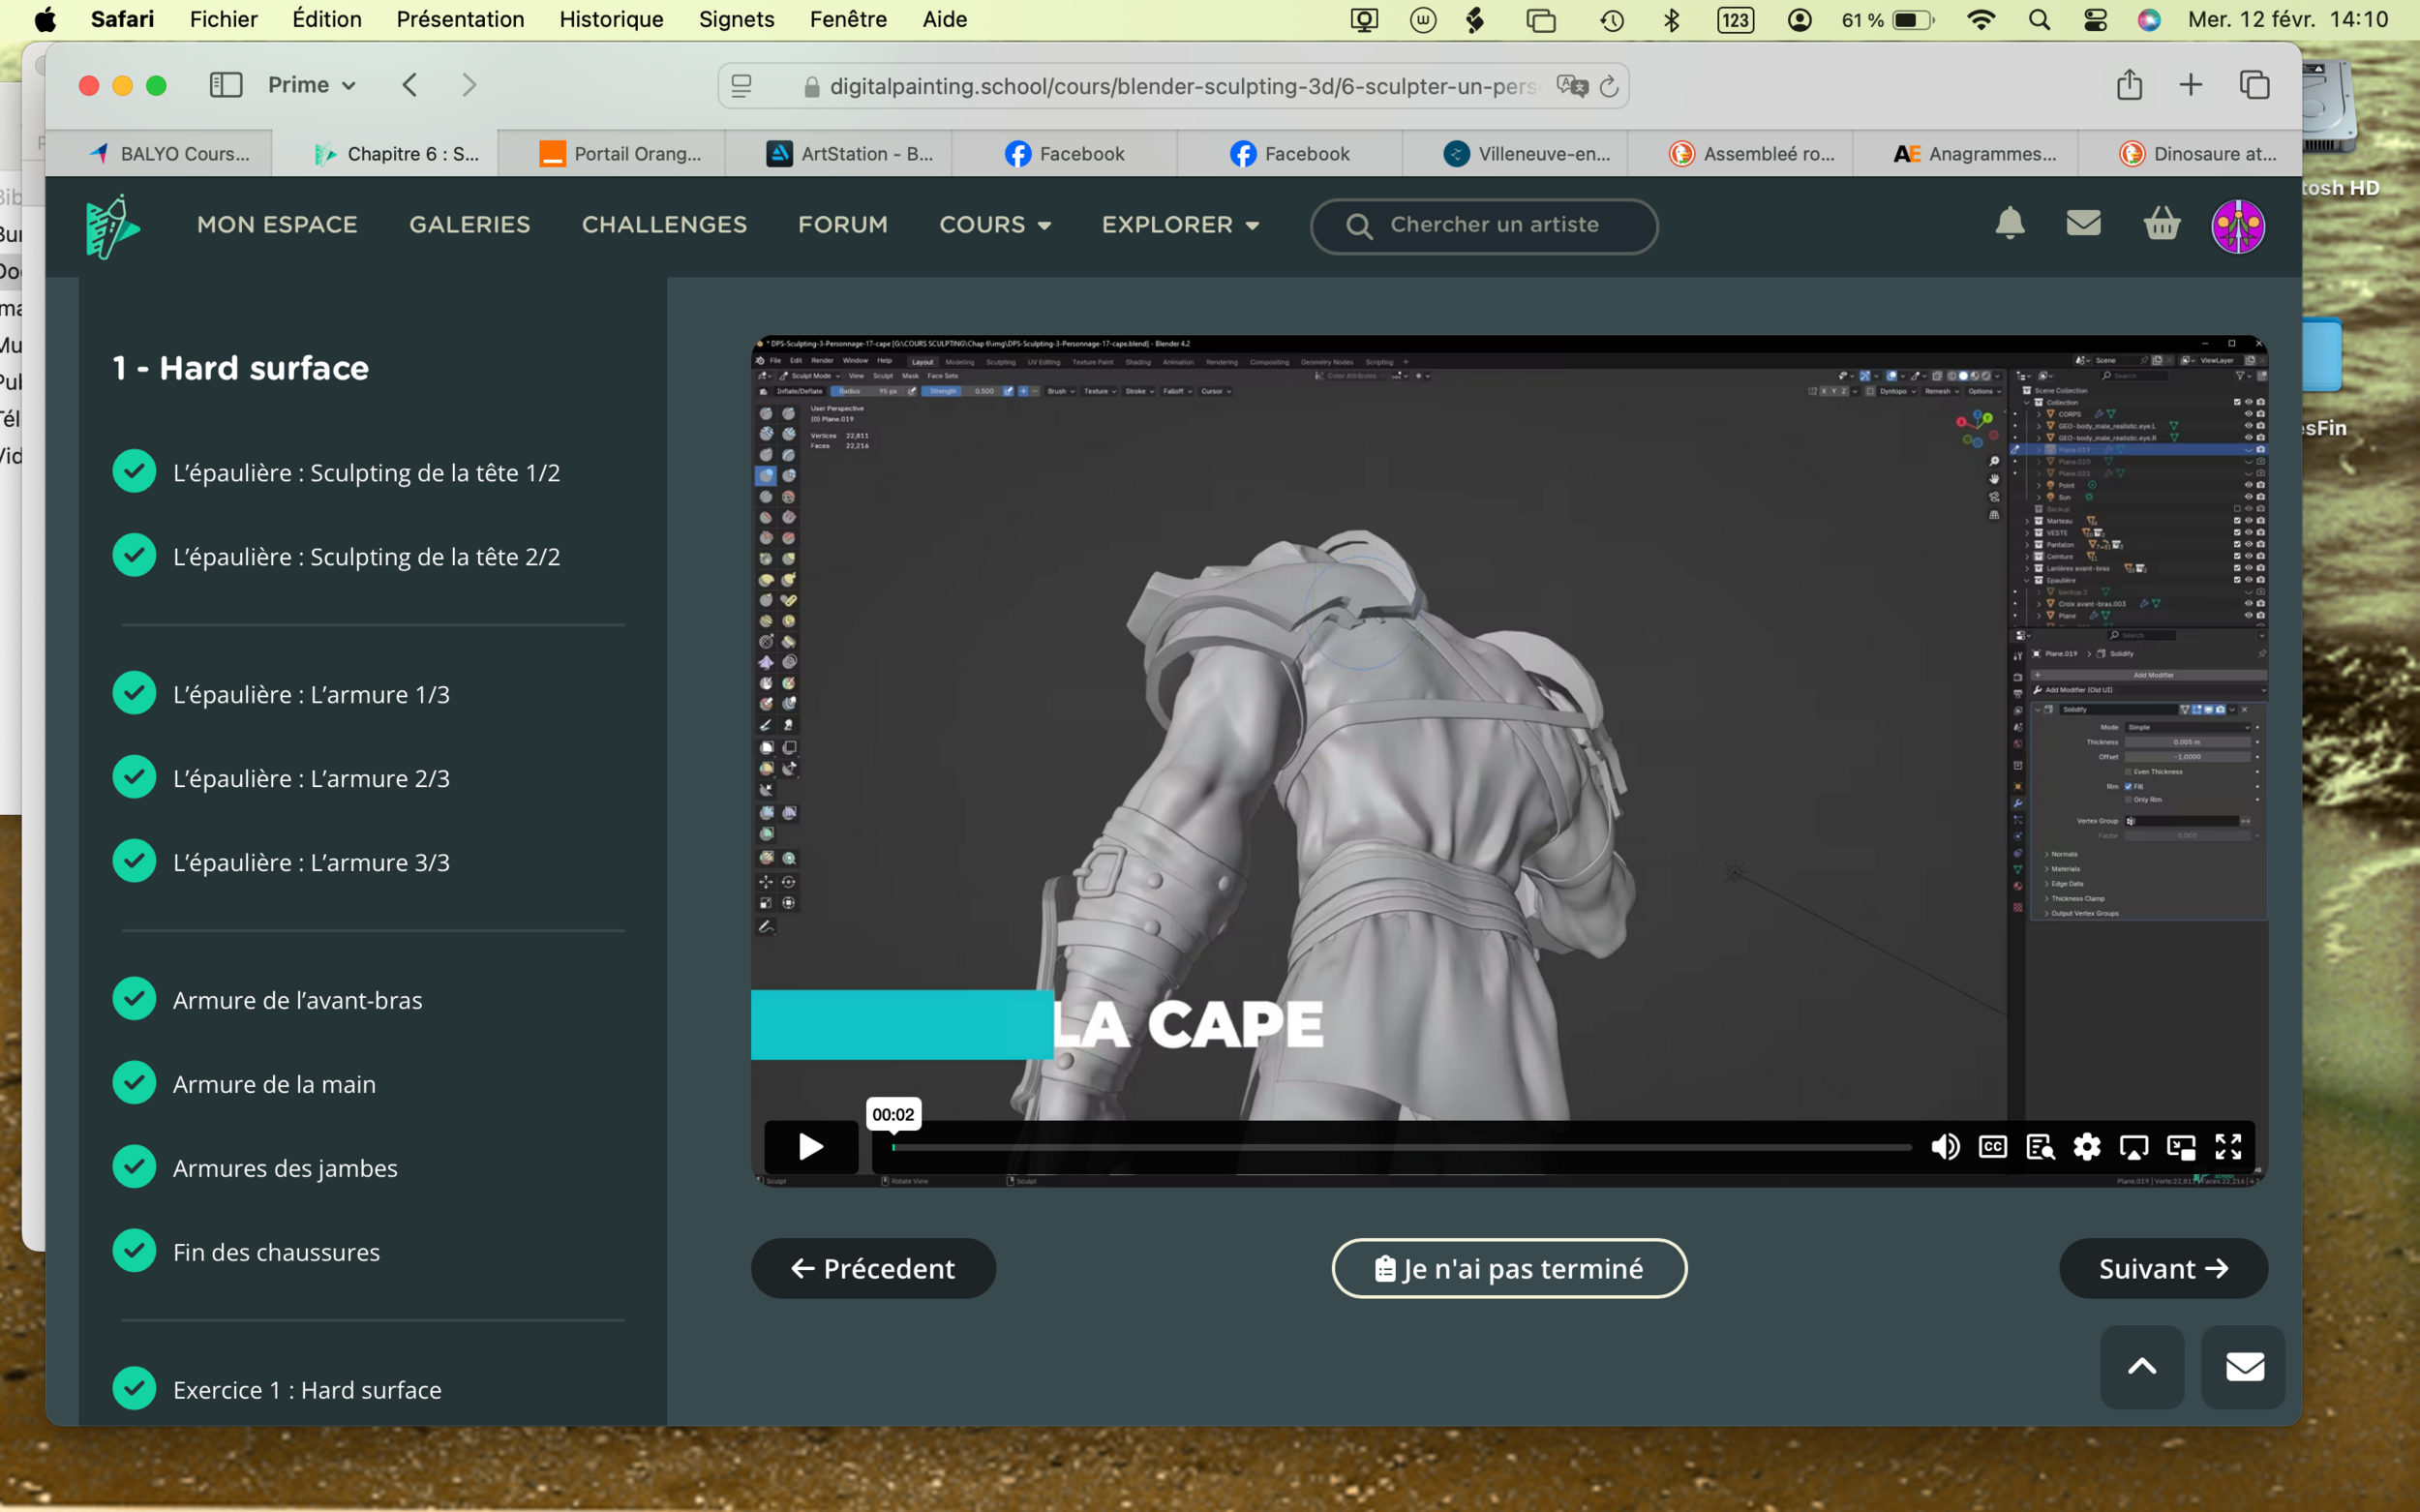2420x1512 pixels.
Task: Open the shopping basket icon
Action: point(2161,223)
